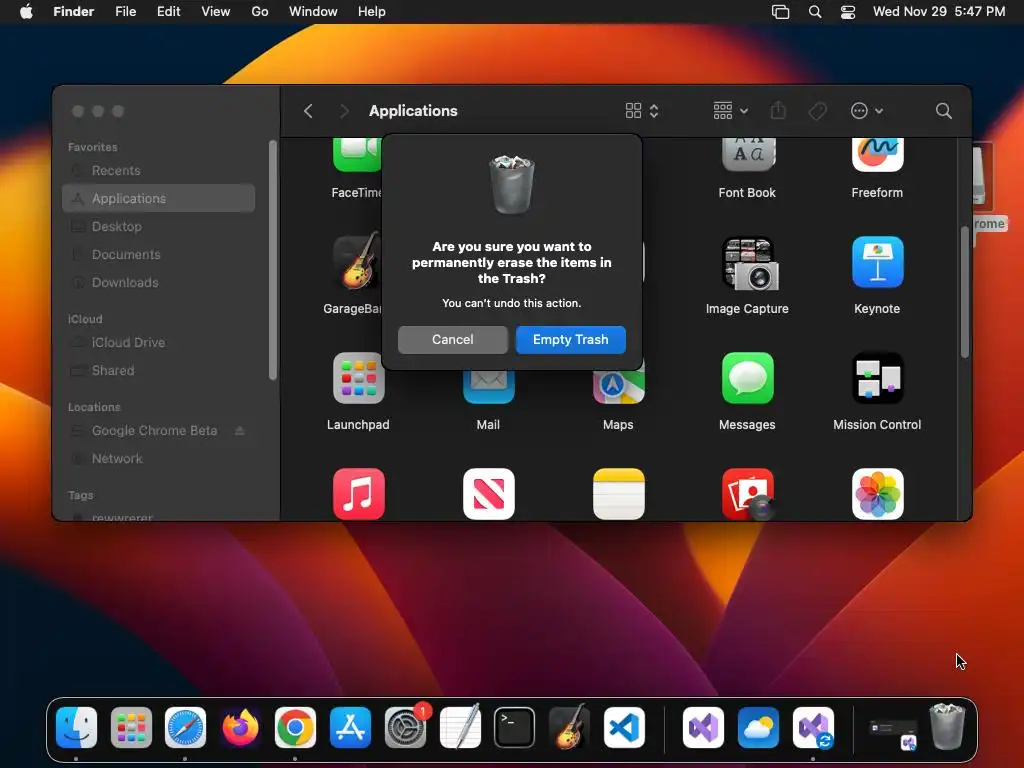Open the Edit menu
The width and height of the screenshot is (1024, 768).
point(168,12)
